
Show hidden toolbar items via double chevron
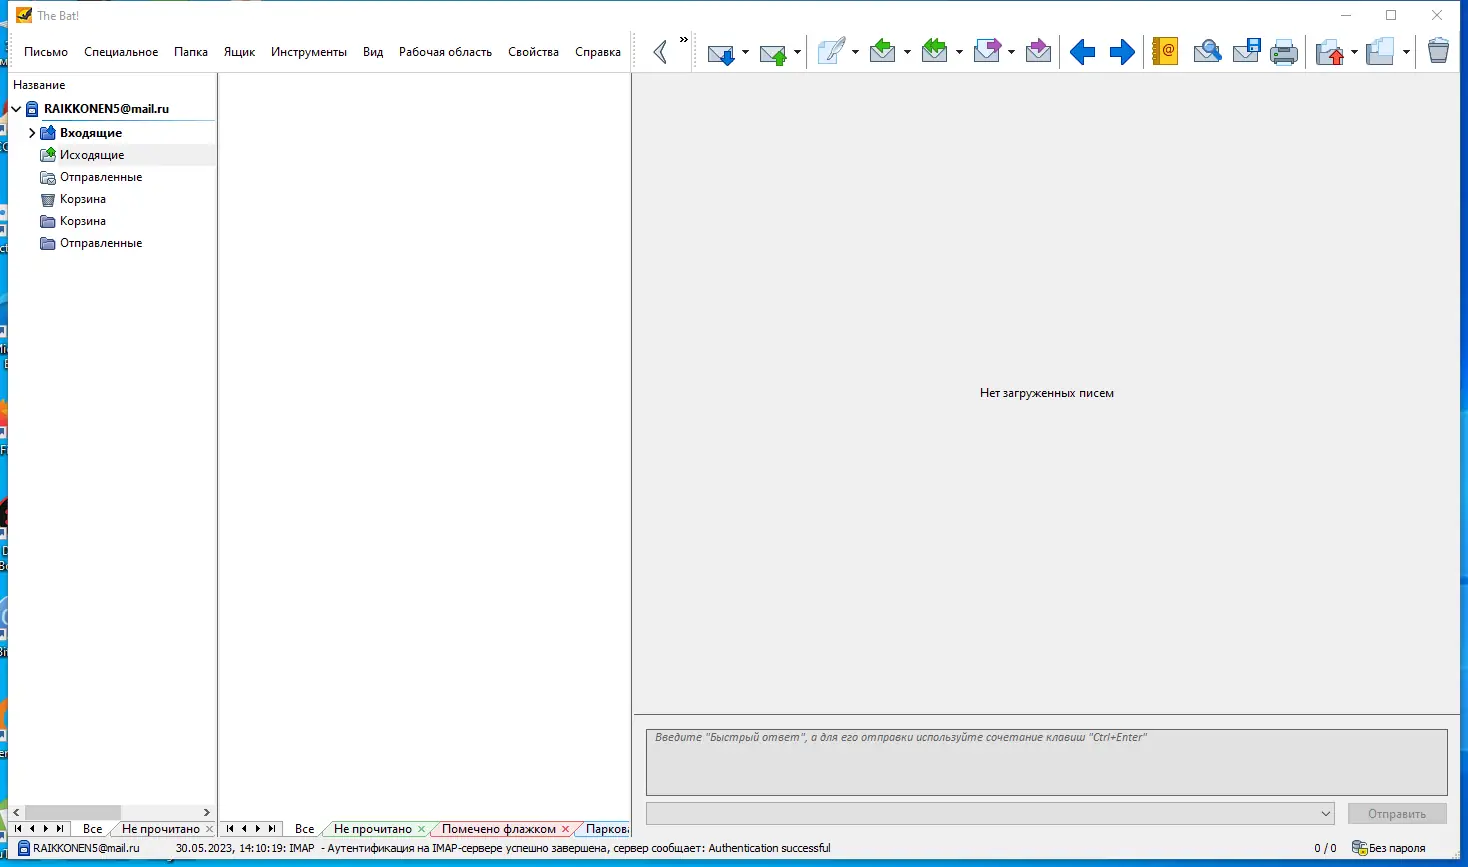684,40
